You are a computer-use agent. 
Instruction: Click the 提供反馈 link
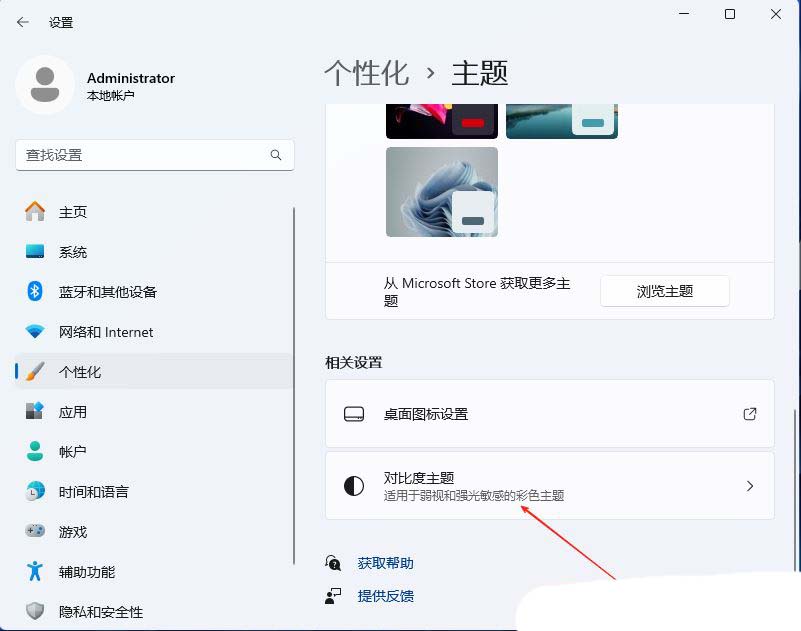pyautogui.click(x=385, y=596)
